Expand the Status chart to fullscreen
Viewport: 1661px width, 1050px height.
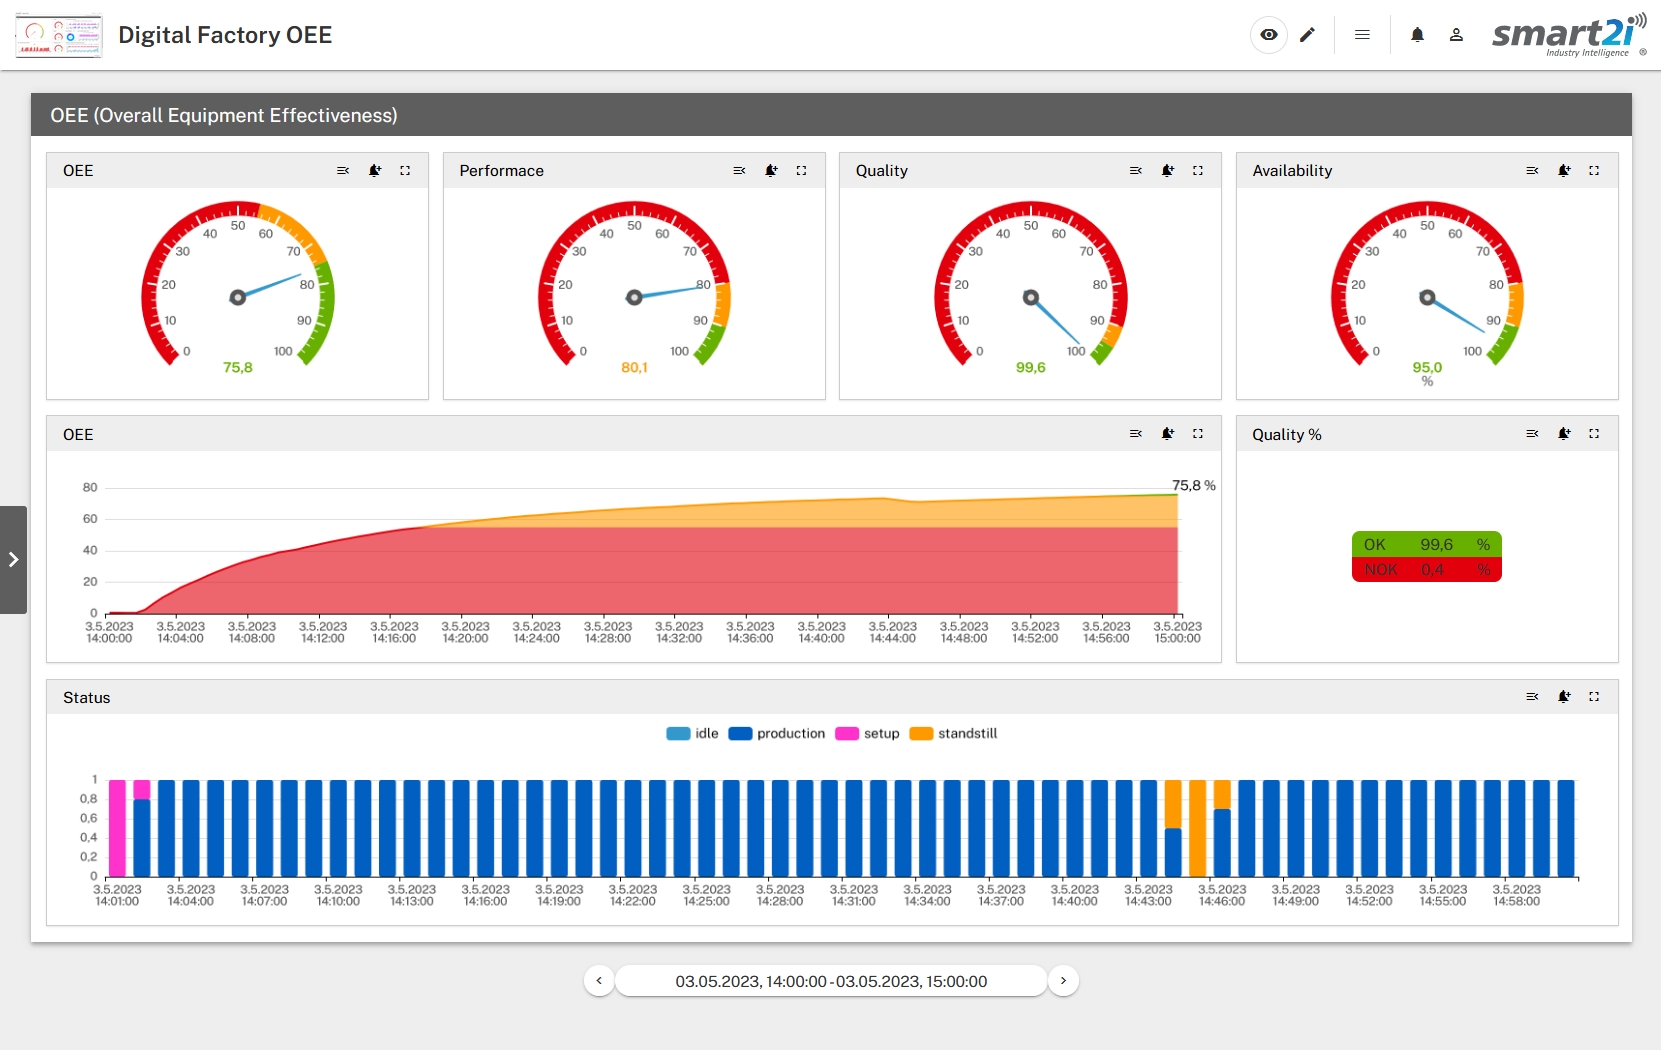coord(1594,697)
